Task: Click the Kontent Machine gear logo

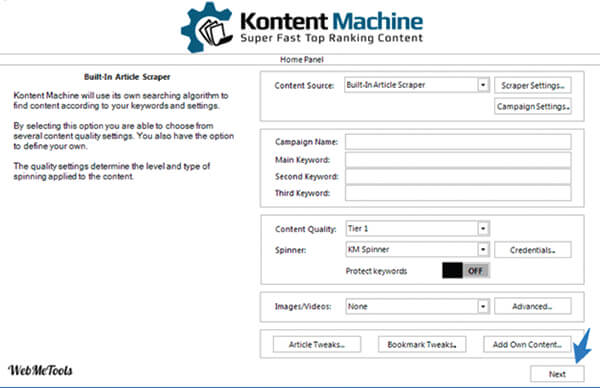Action: pyautogui.click(x=207, y=28)
